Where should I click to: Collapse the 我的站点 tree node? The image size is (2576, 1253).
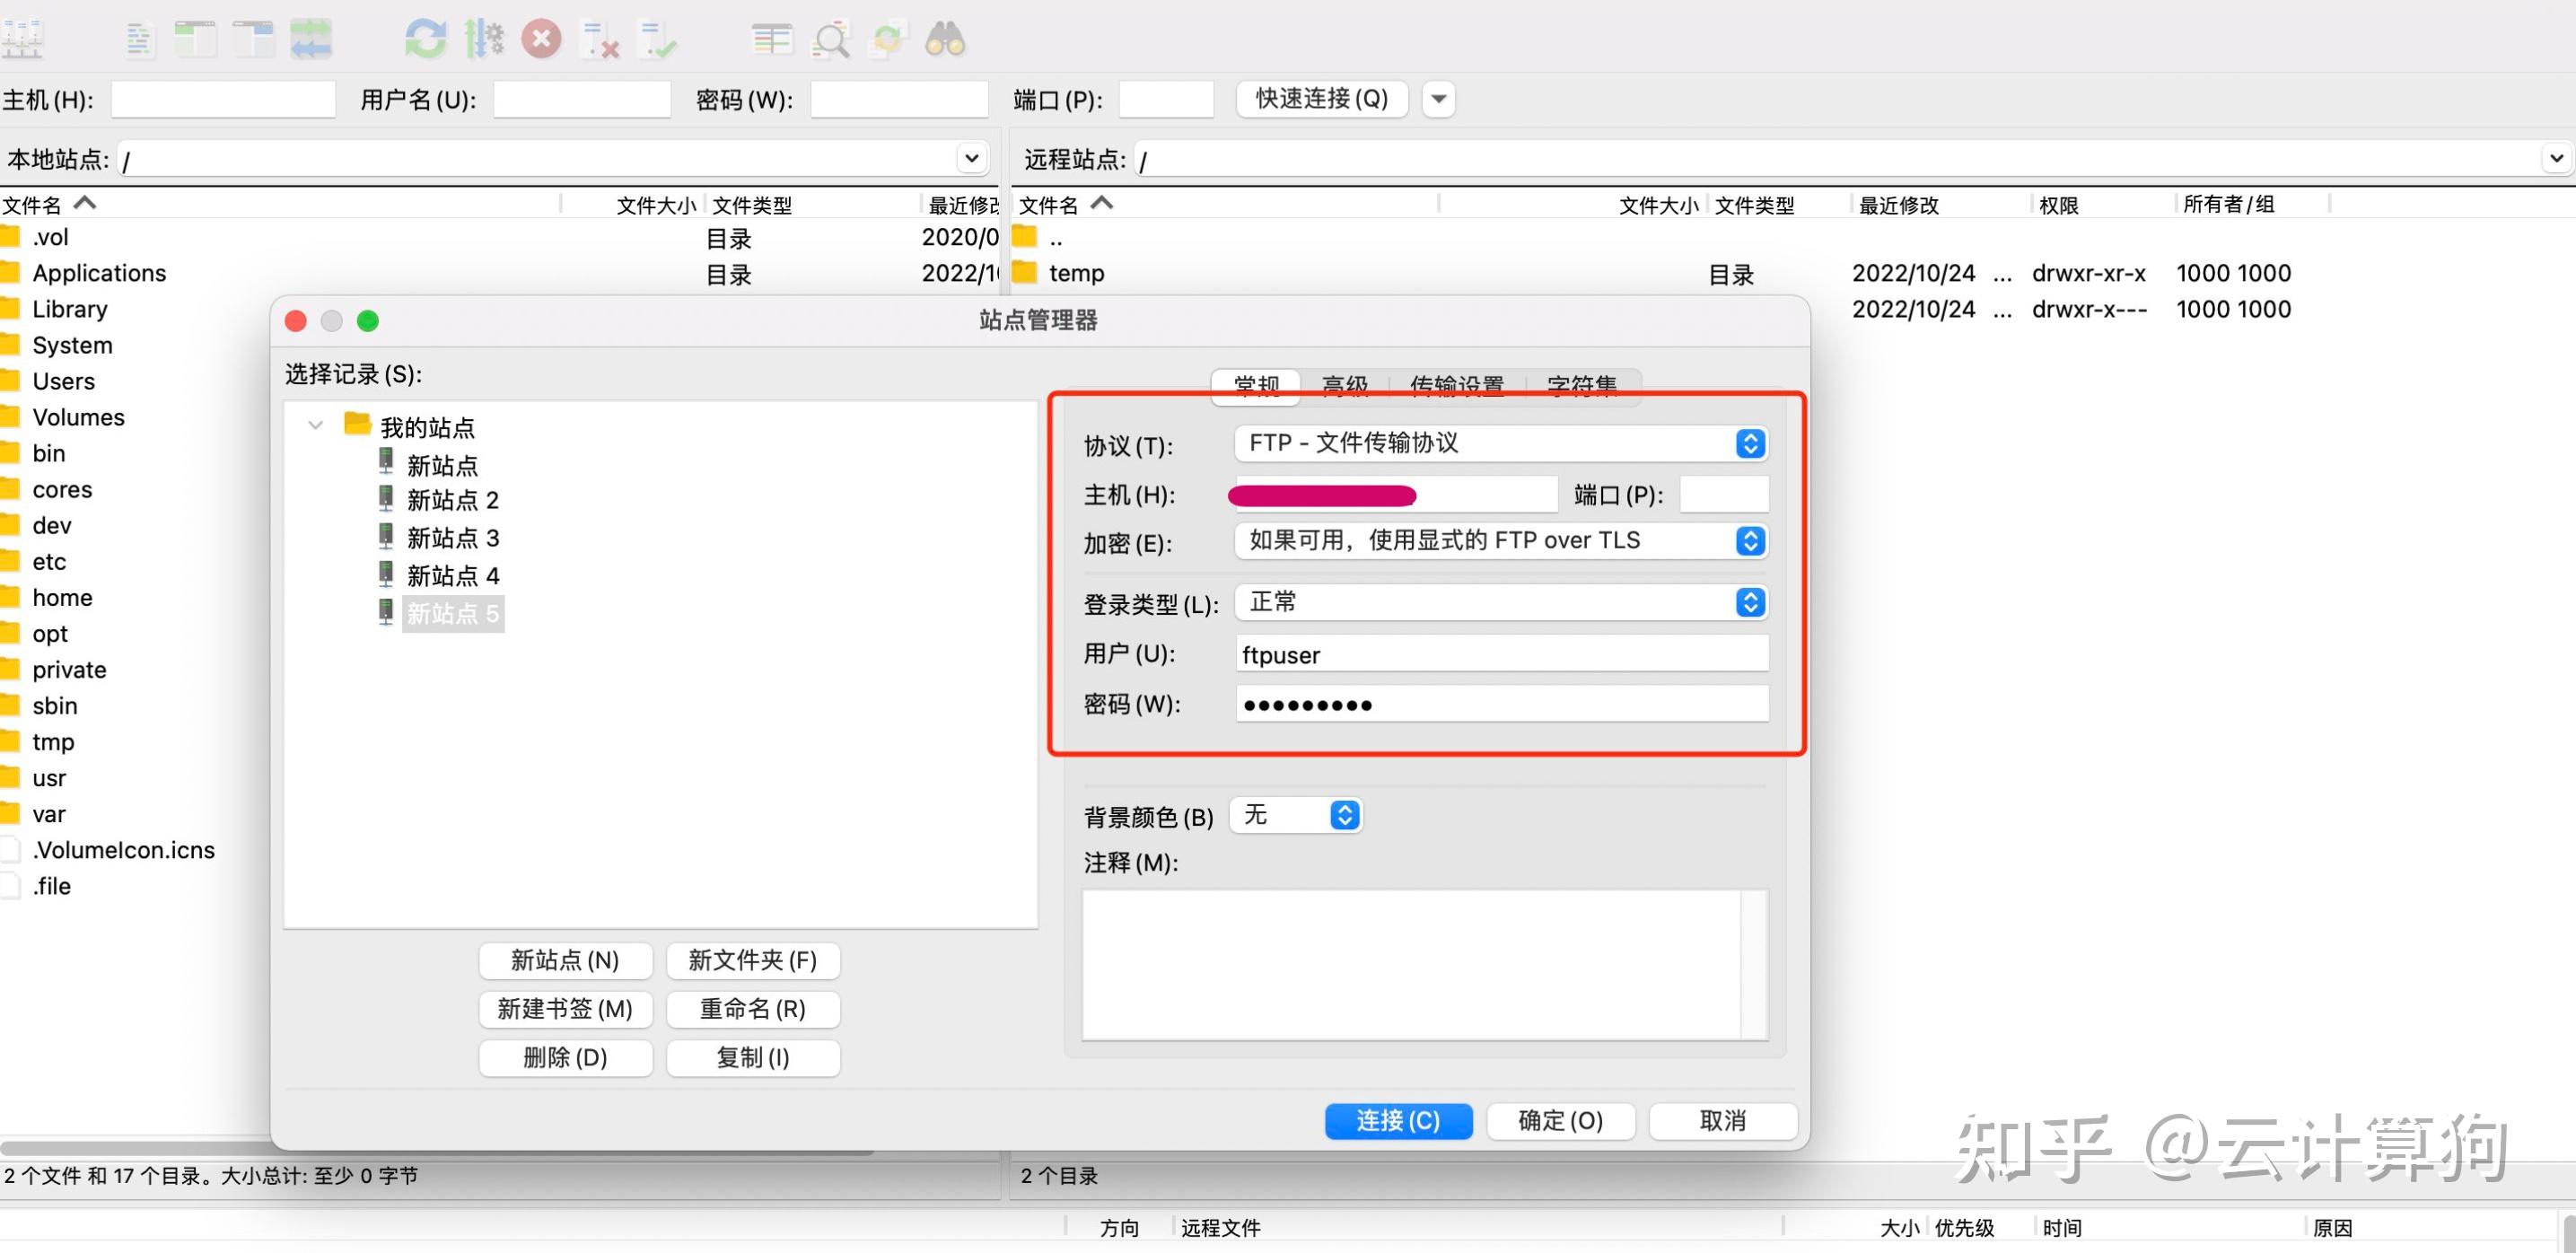tap(315, 426)
